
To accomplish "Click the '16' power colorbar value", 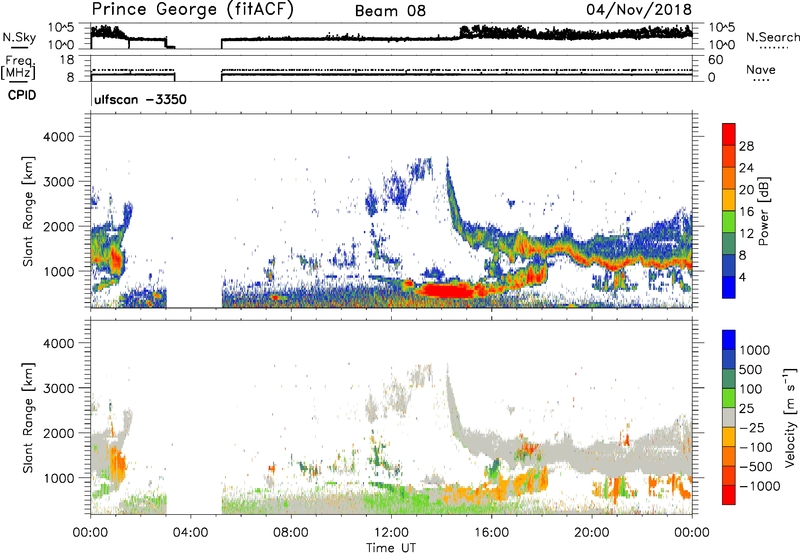I will click(746, 212).
